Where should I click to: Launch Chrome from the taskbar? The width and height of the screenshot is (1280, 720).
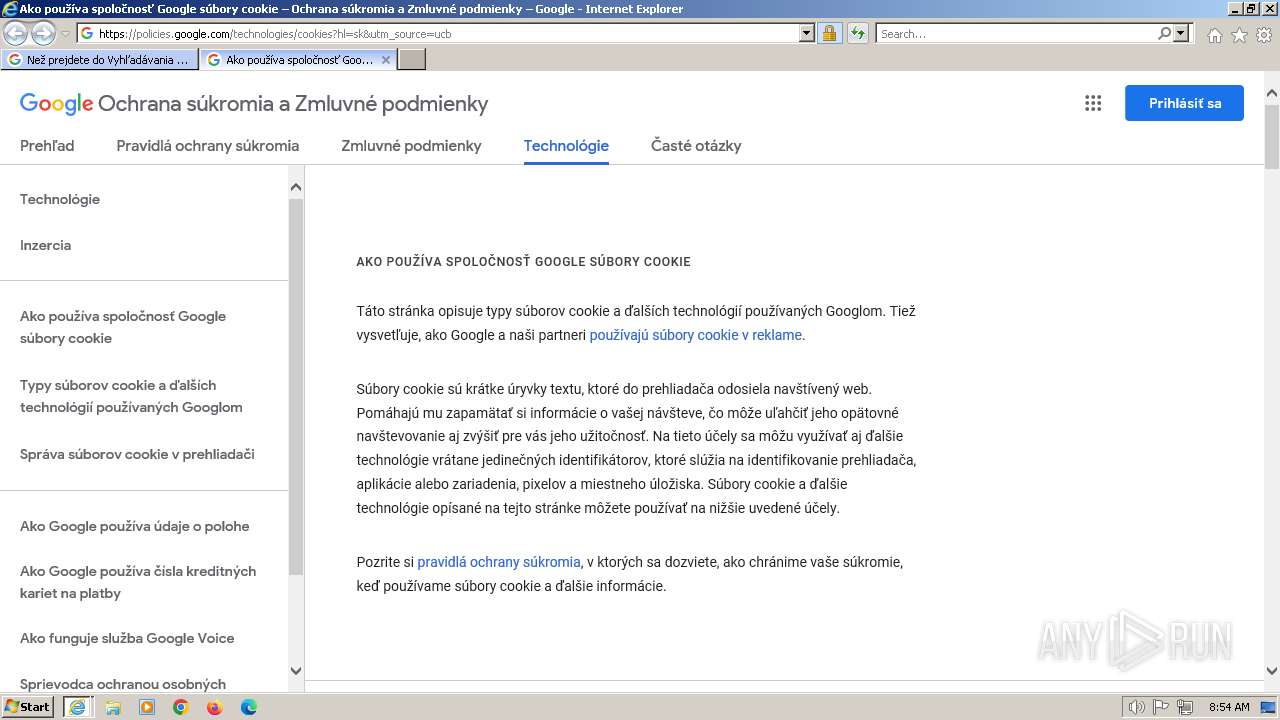tap(181, 707)
